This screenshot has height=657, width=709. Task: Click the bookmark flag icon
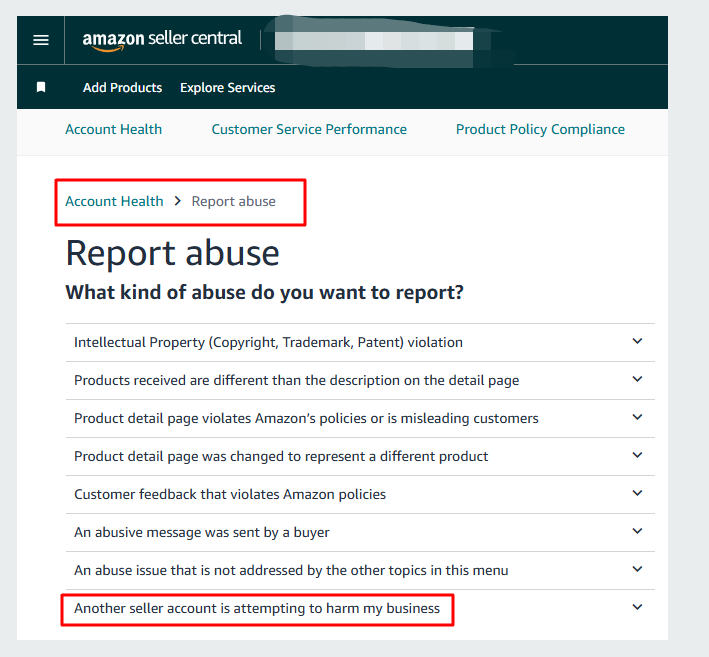tap(41, 88)
